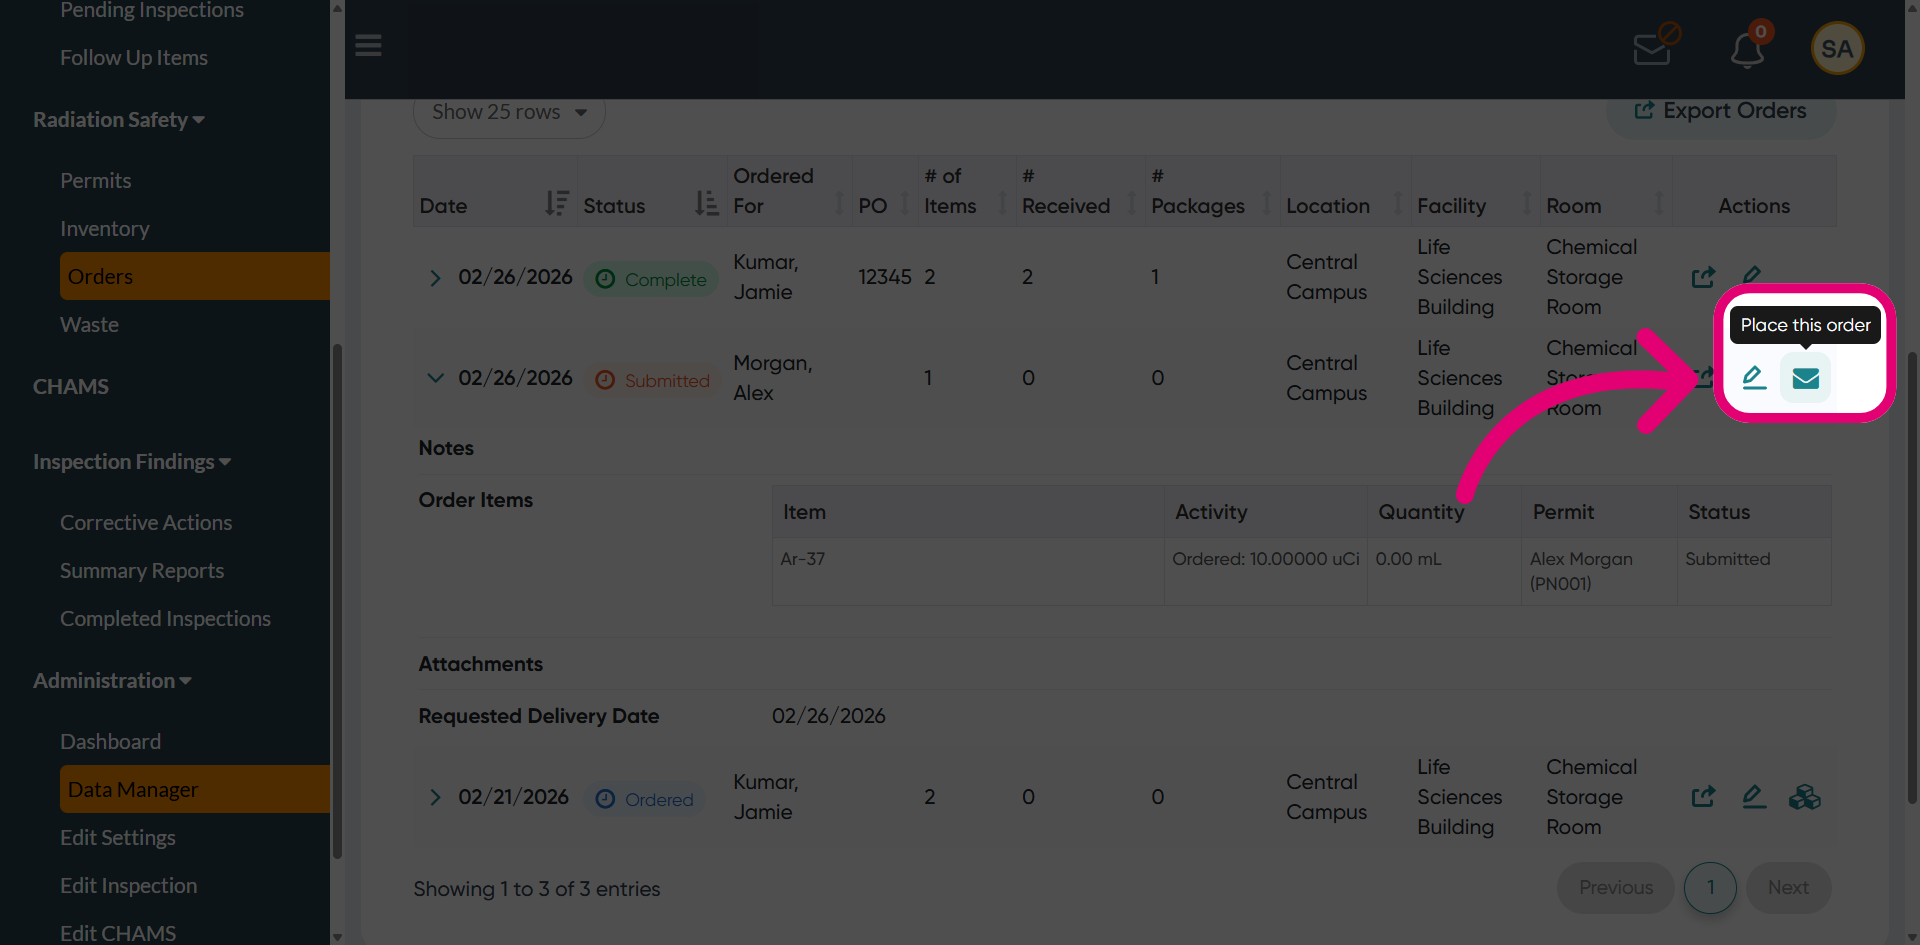Open Edit Inspection
The height and width of the screenshot is (945, 1920).
[x=129, y=886]
